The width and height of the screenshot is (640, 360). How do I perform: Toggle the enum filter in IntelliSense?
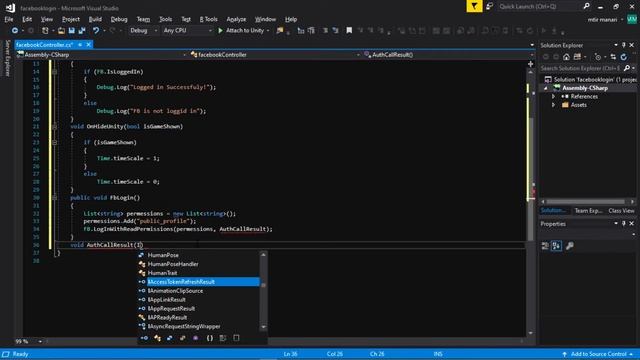182,338
